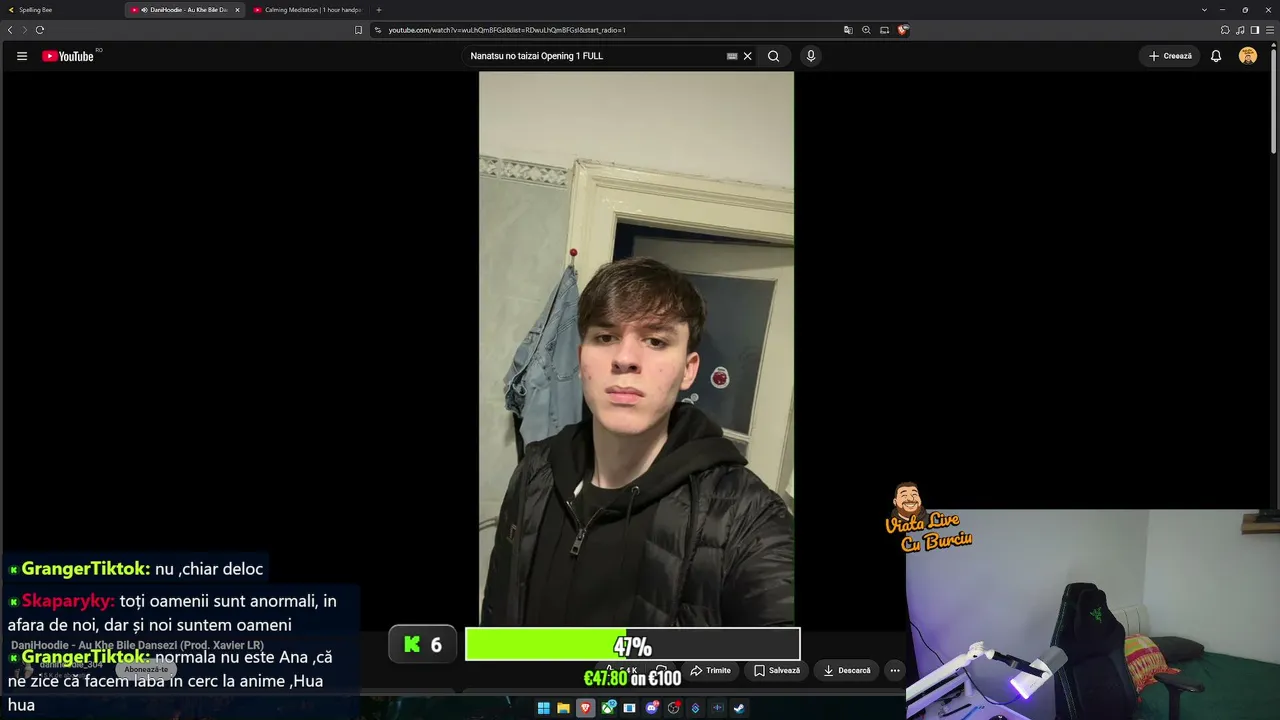Click the Descarcă download button
The image size is (1280, 720).
(x=847, y=670)
